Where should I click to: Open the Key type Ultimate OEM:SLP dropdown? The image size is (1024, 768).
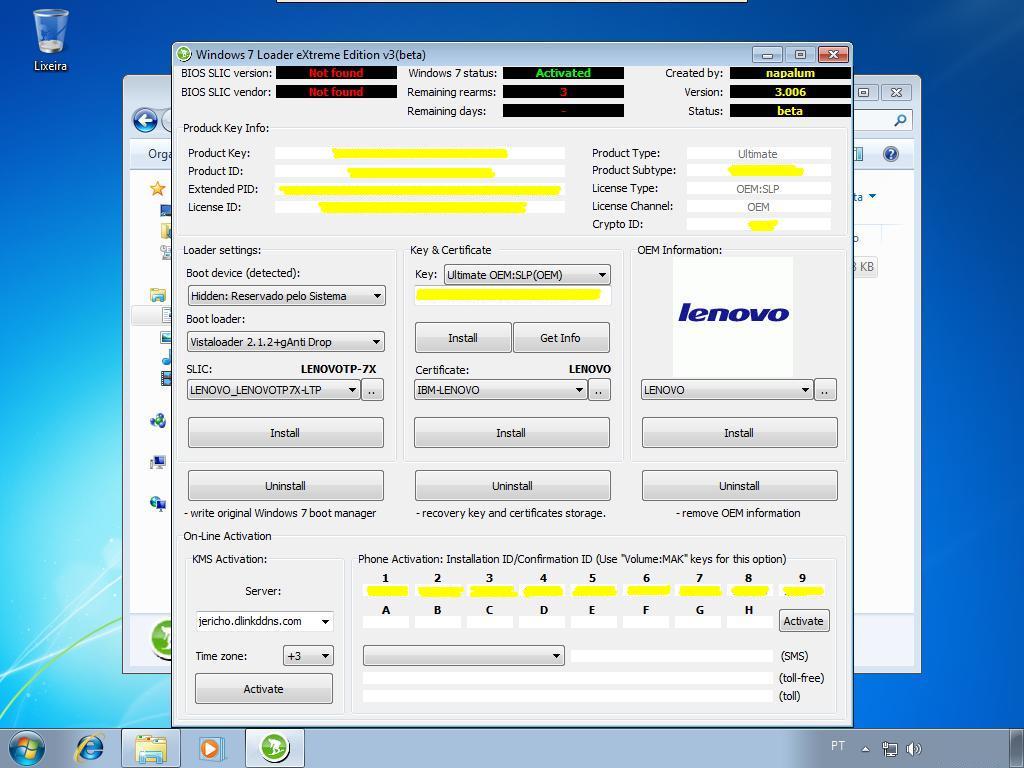(528, 275)
